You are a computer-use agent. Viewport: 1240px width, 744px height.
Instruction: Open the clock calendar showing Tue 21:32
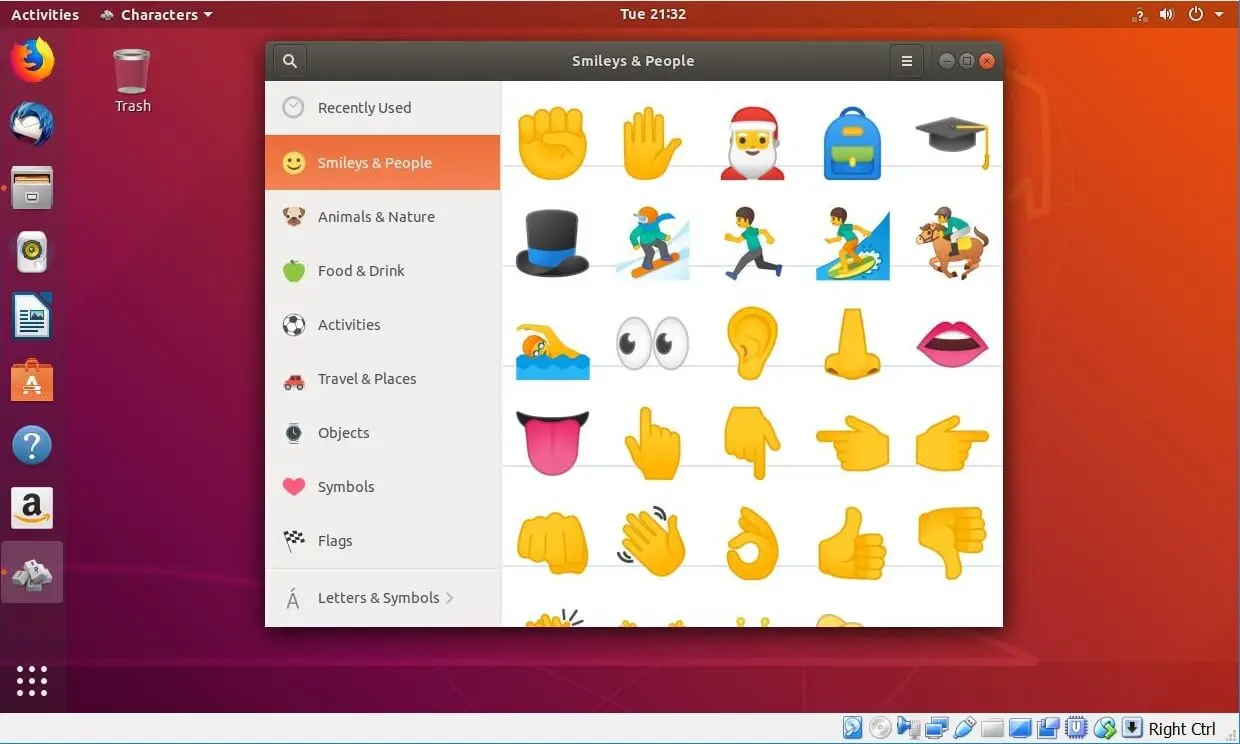click(x=652, y=14)
